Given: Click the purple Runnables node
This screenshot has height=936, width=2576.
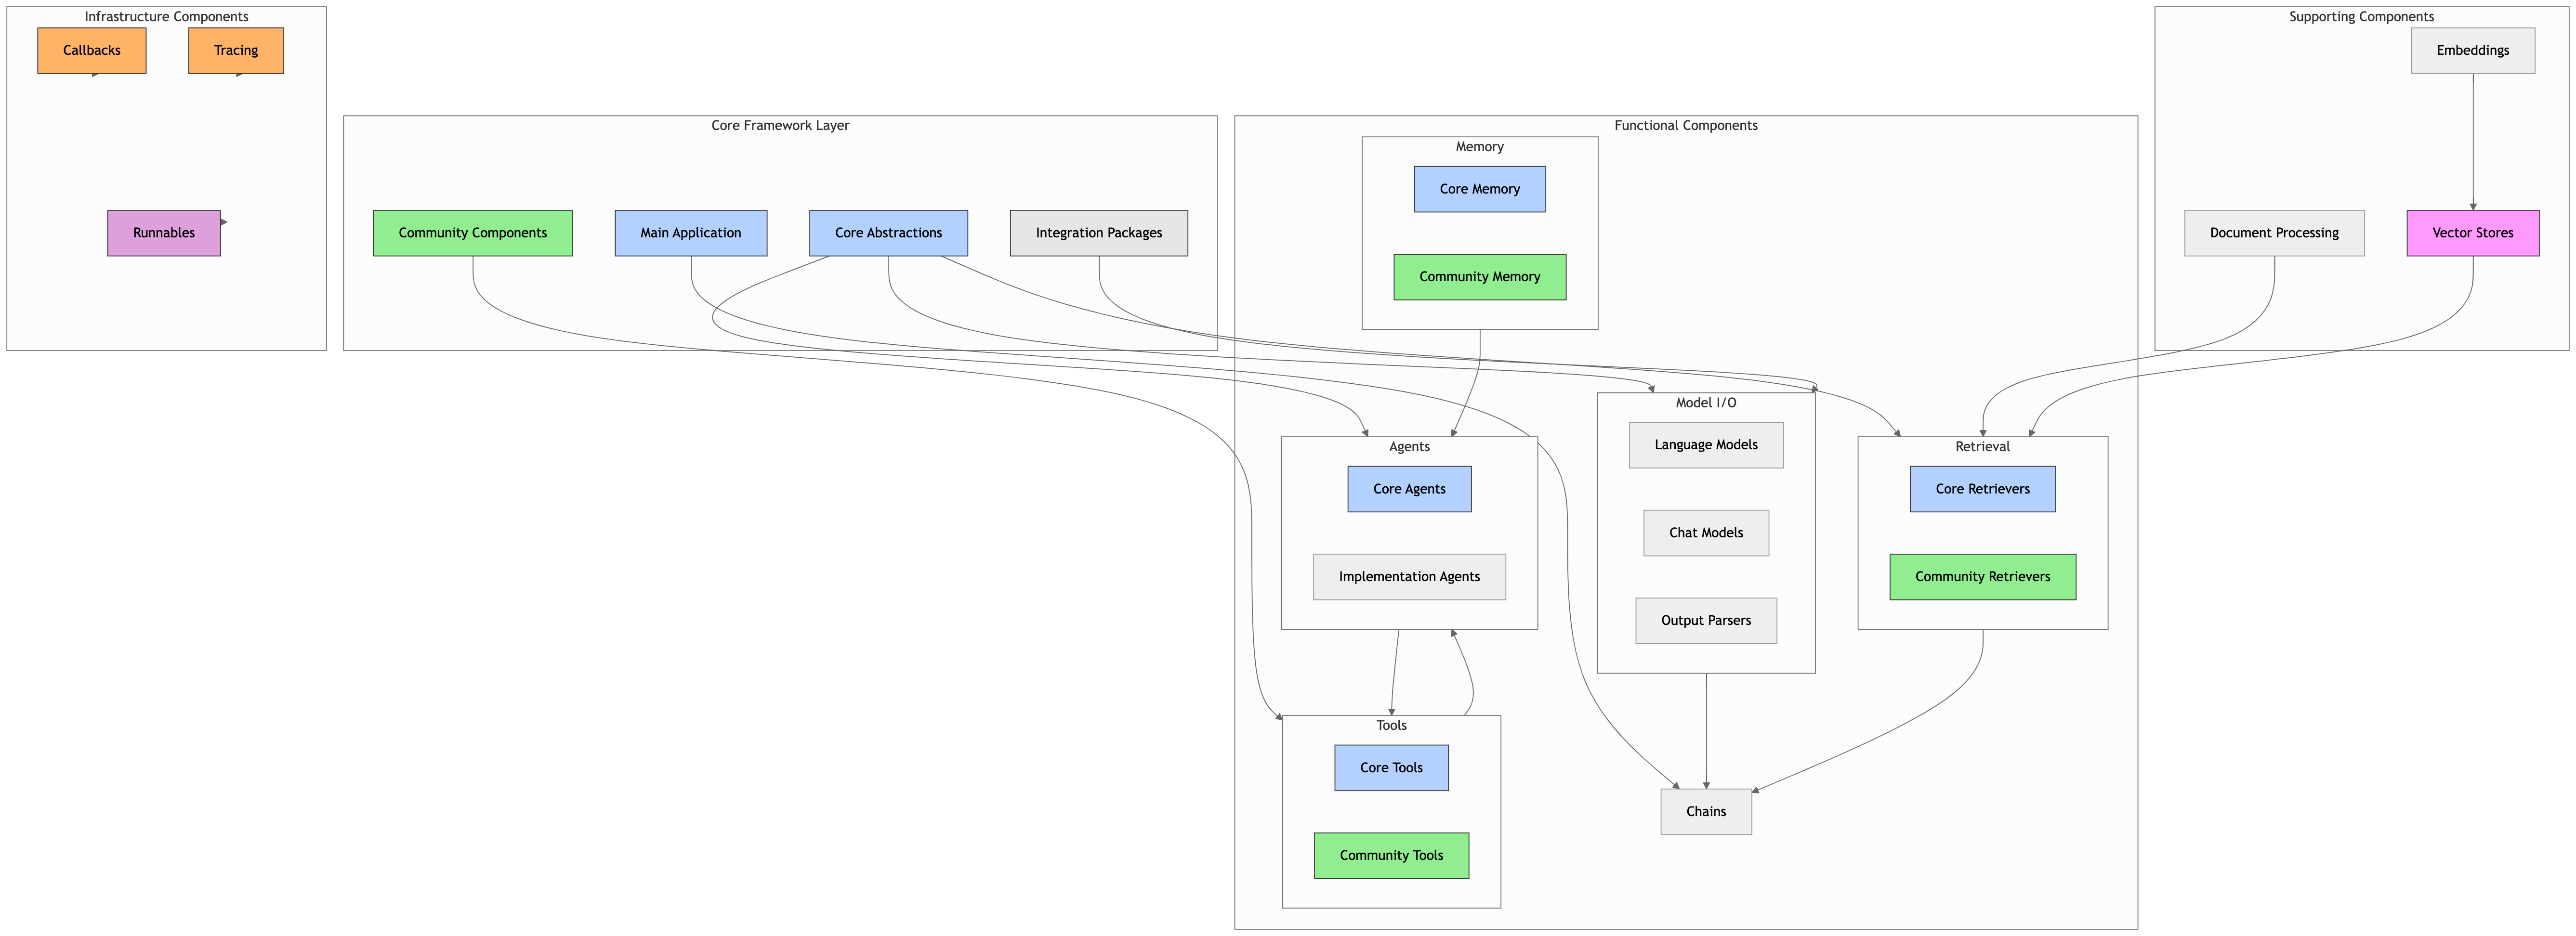Looking at the screenshot, I should click(x=164, y=233).
